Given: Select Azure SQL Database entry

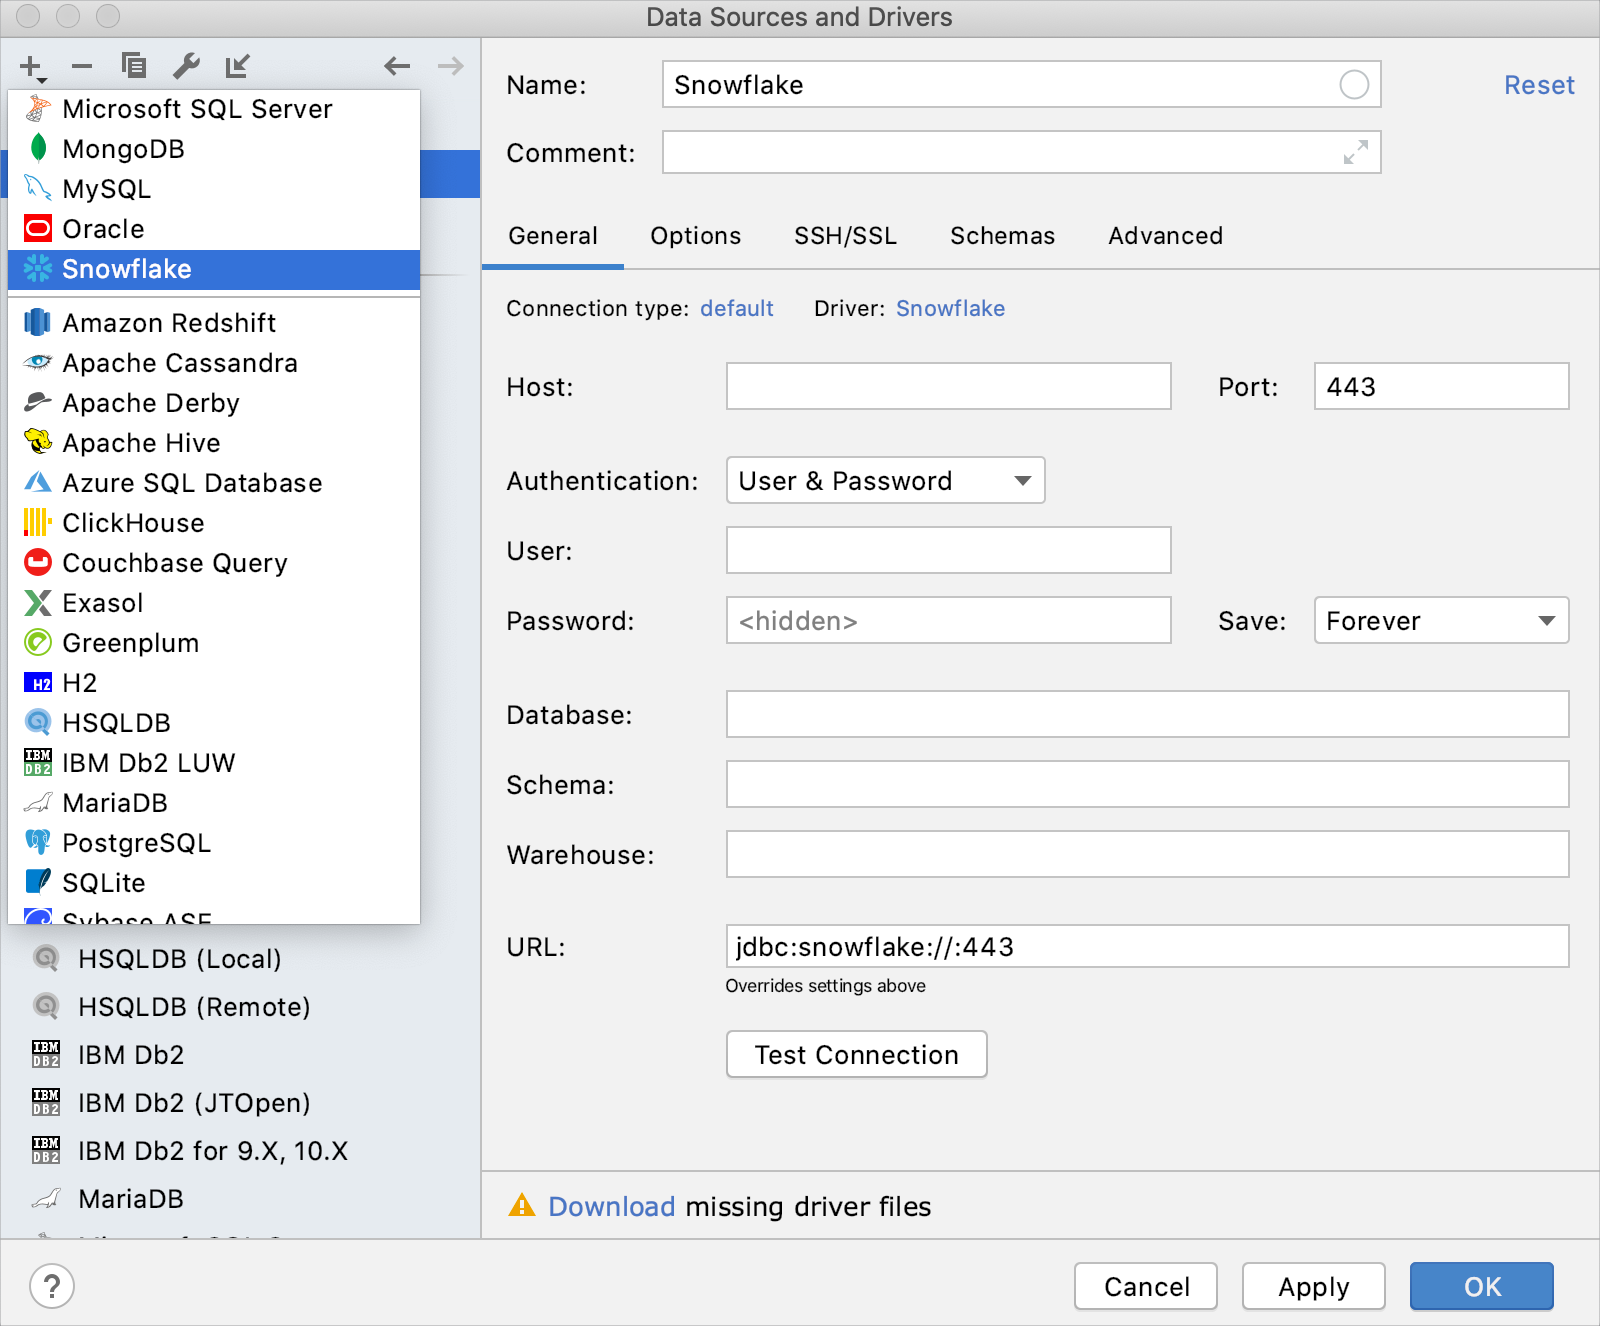Looking at the screenshot, I should [214, 483].
